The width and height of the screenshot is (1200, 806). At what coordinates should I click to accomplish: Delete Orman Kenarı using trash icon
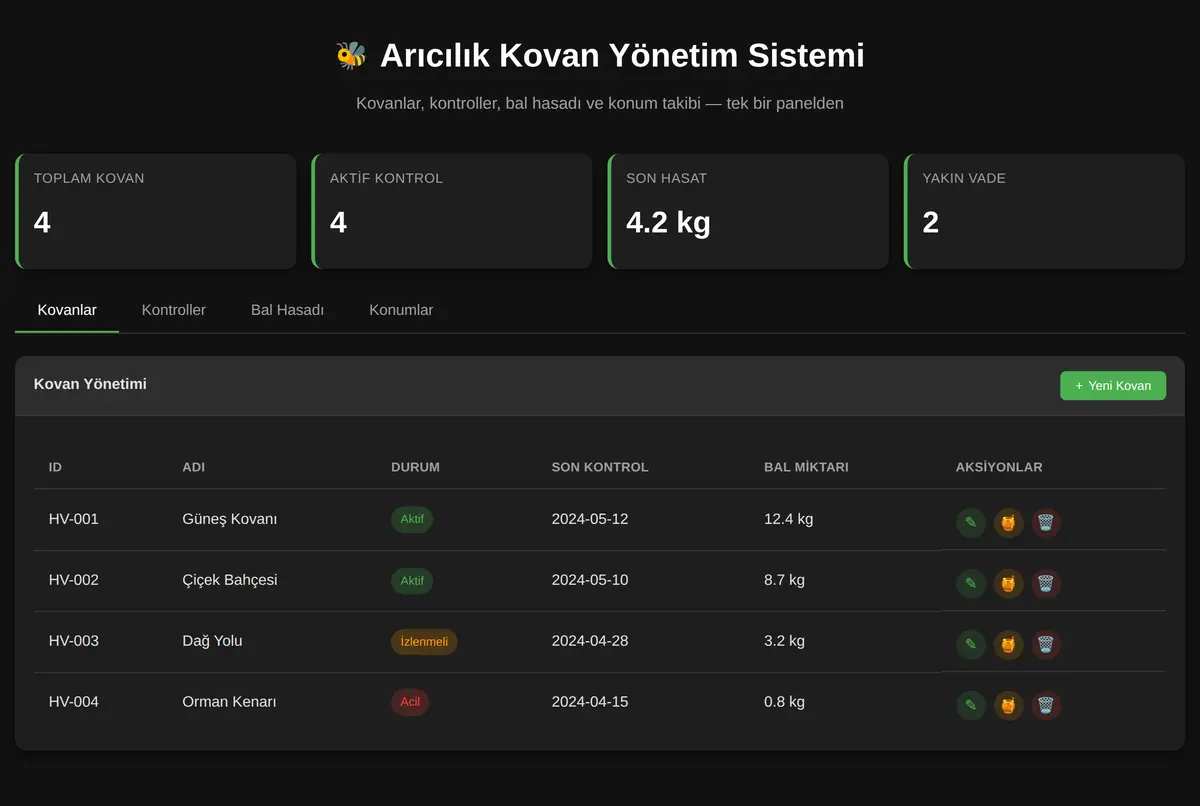[1045, 705]
